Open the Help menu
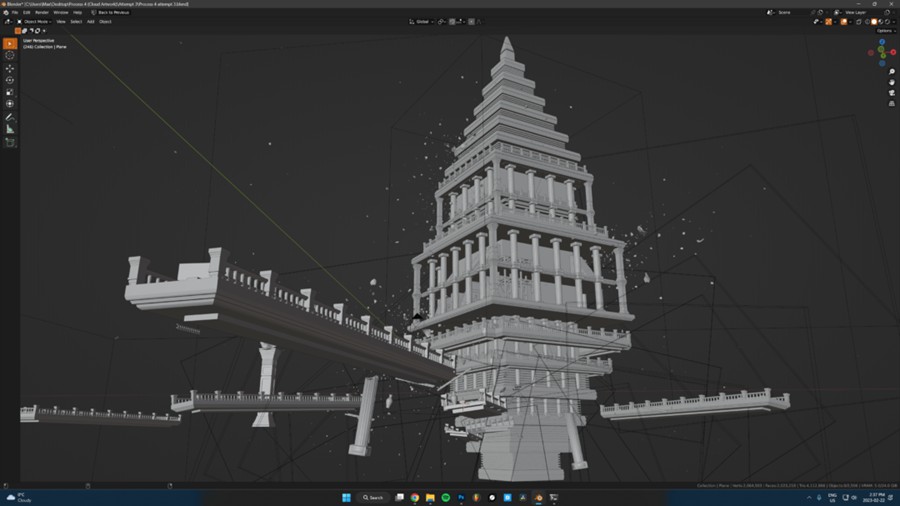The height and width of the screenshot is (506, 900). point(77,12)
